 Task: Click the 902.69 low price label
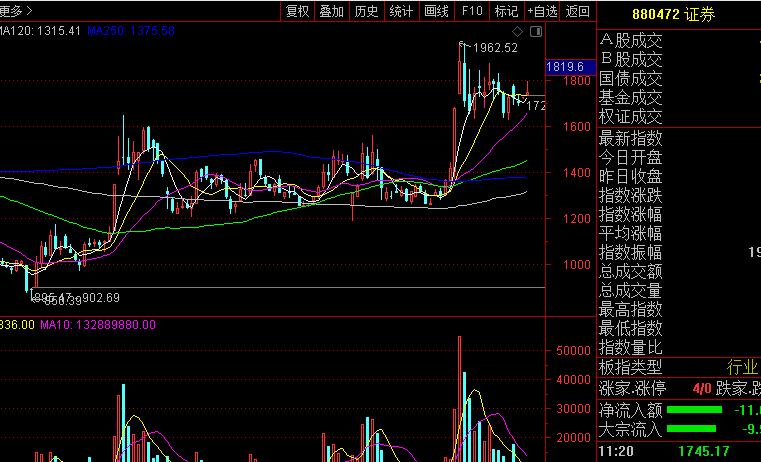pos(100,297)
